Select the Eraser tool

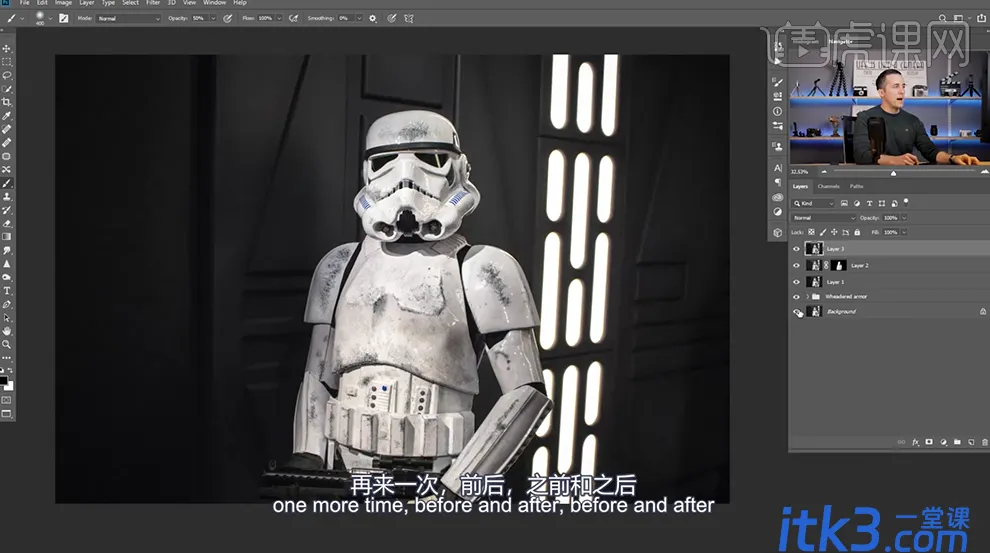coord(6,223)
